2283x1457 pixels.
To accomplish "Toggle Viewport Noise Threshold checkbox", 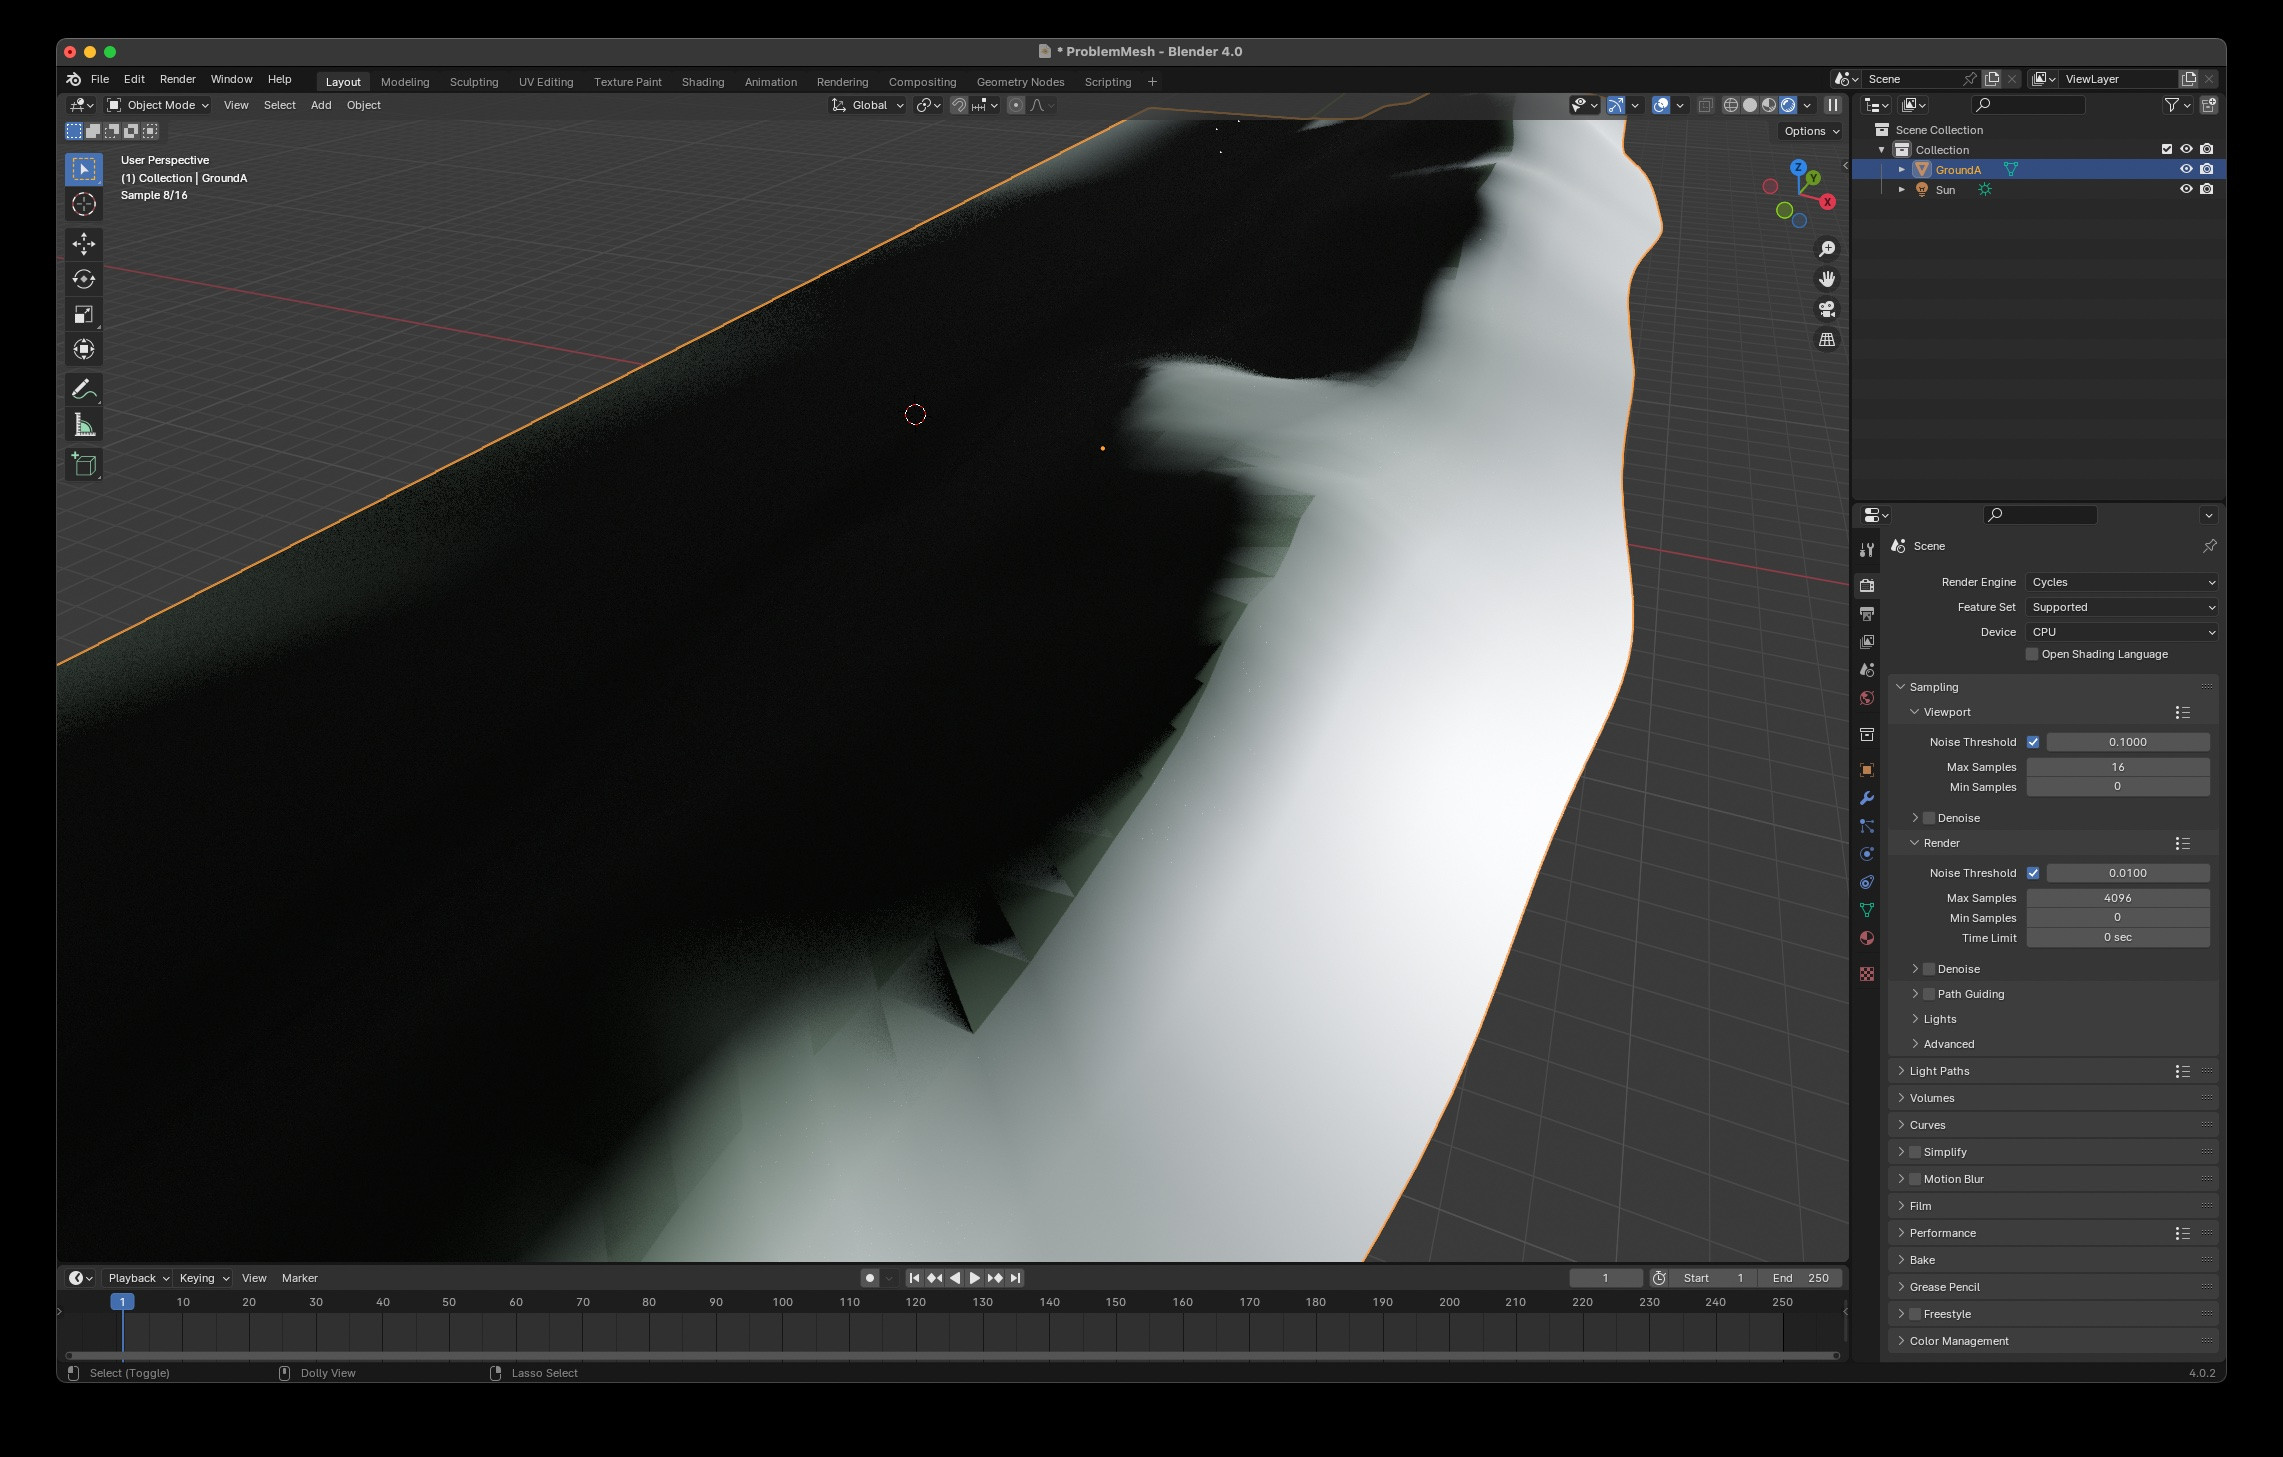I will pos(2033,742).
